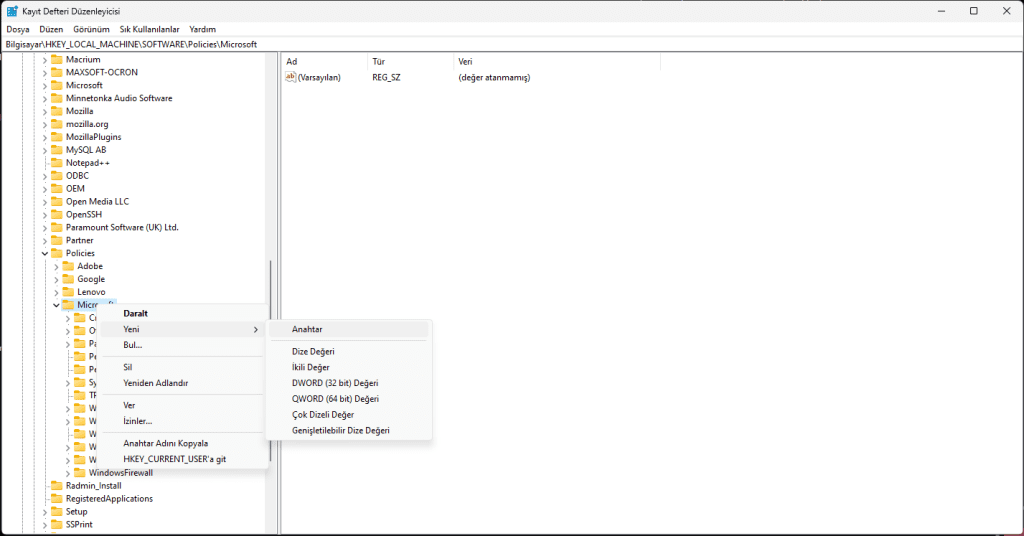Open the Düzen menu
The image size is (1024, 536).
click(51, 29)
